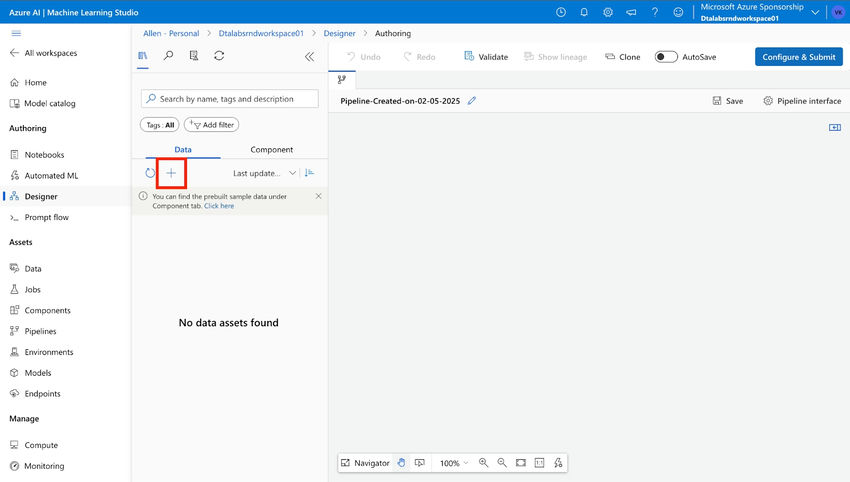Open the search panel magnifier icon
850x482 pixels.
(x=169, y=56)
